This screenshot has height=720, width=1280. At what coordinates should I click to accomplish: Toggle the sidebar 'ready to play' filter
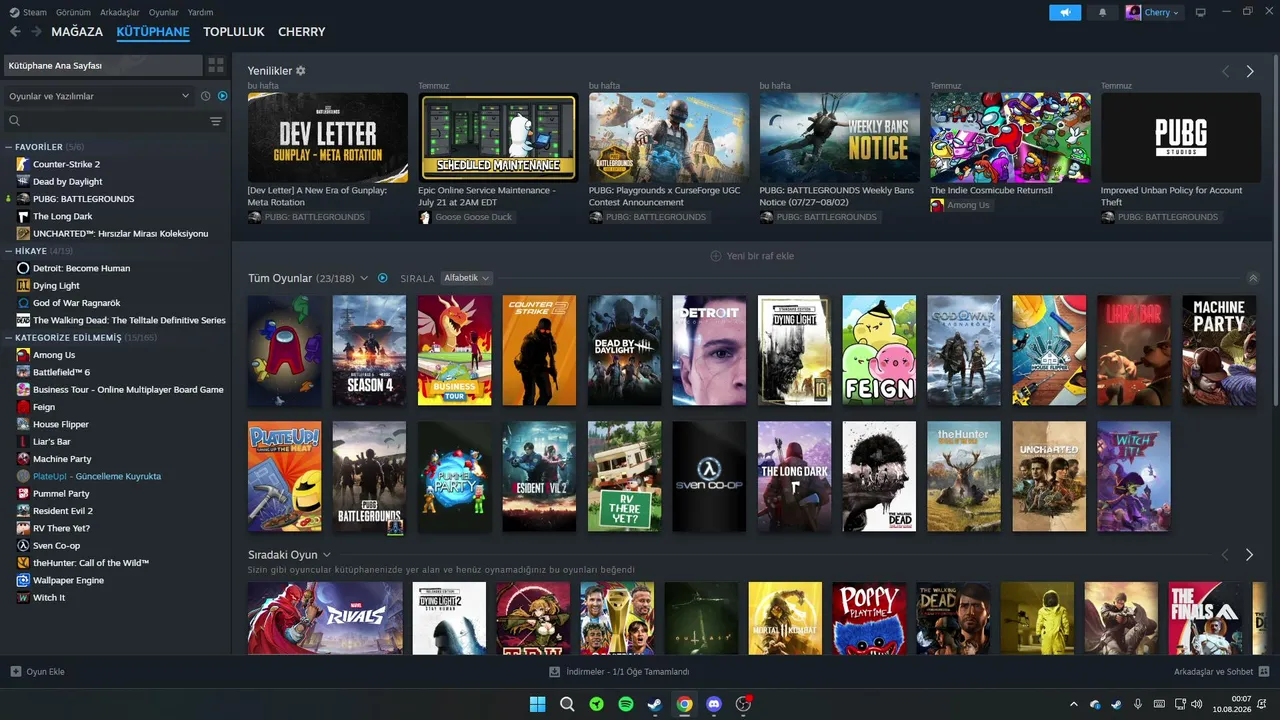coord(223,96)
